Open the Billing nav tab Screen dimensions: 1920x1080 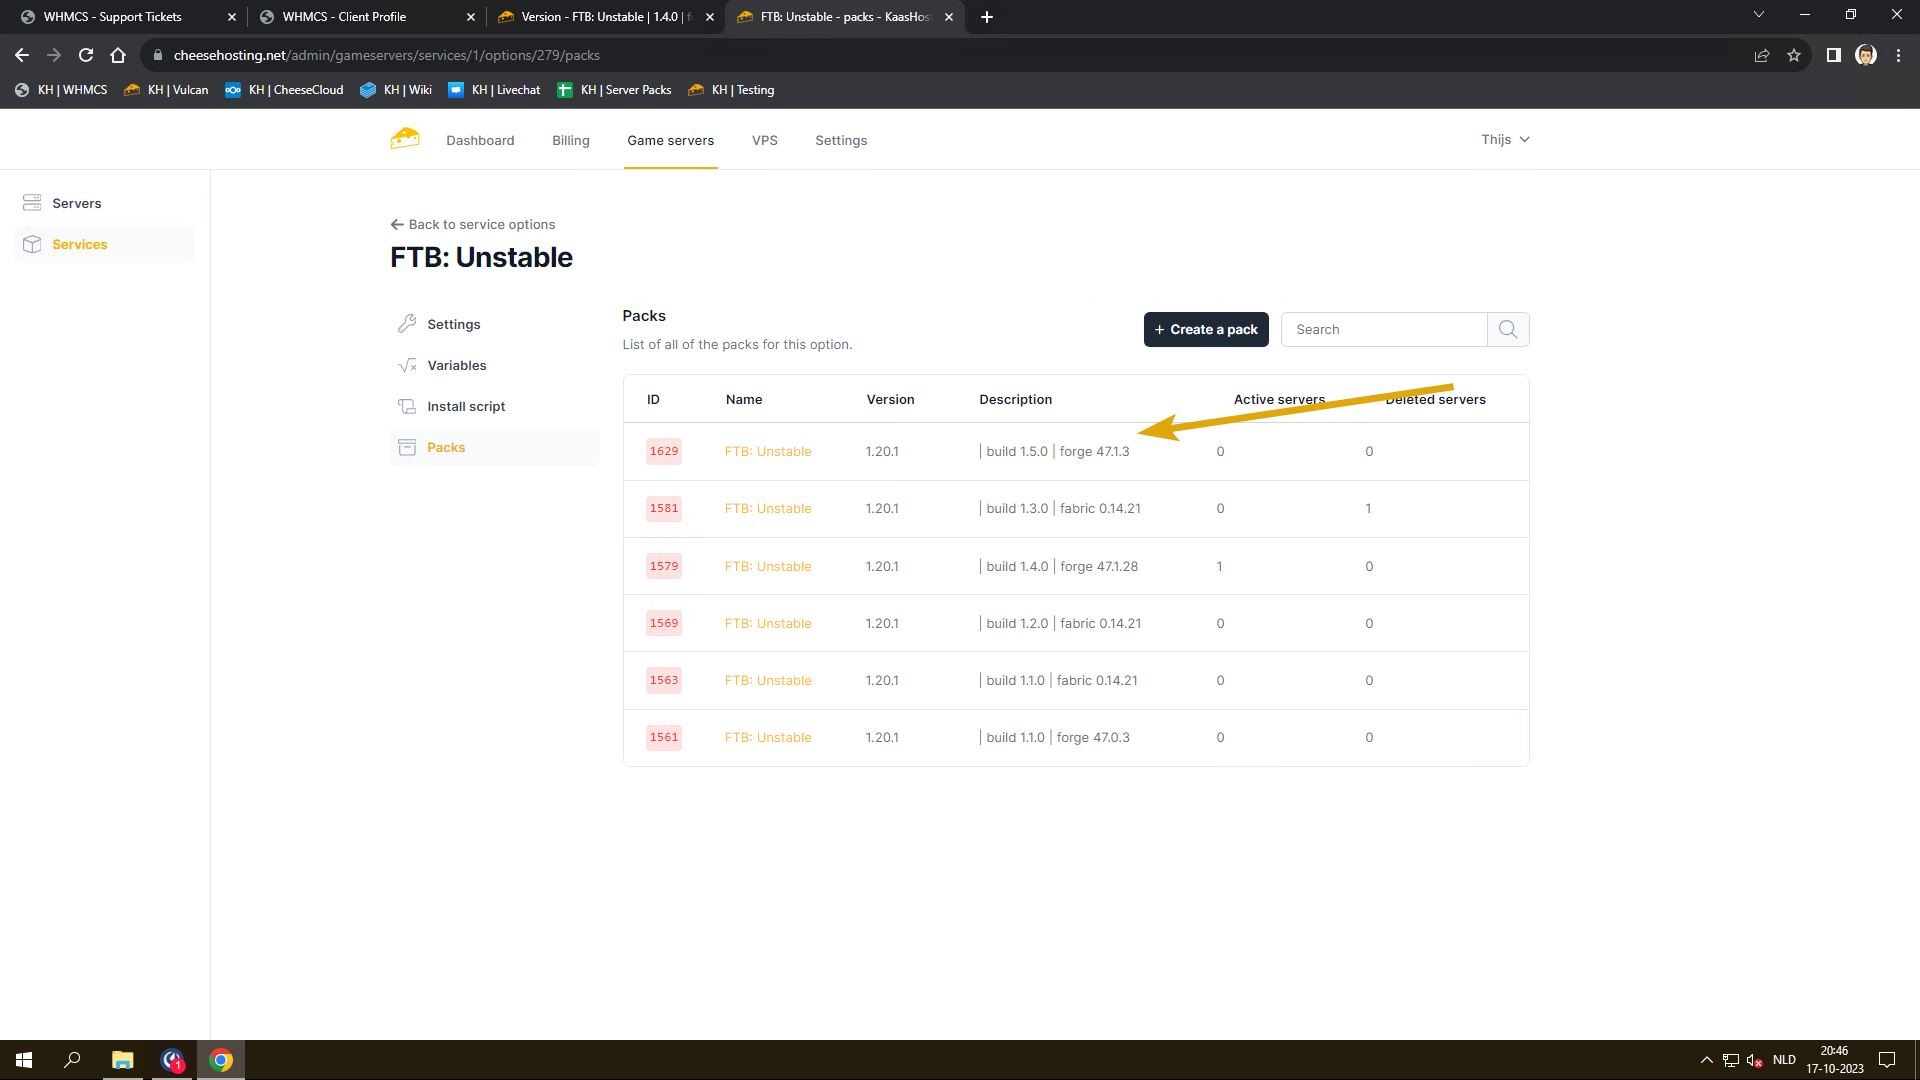click(571, 140)
